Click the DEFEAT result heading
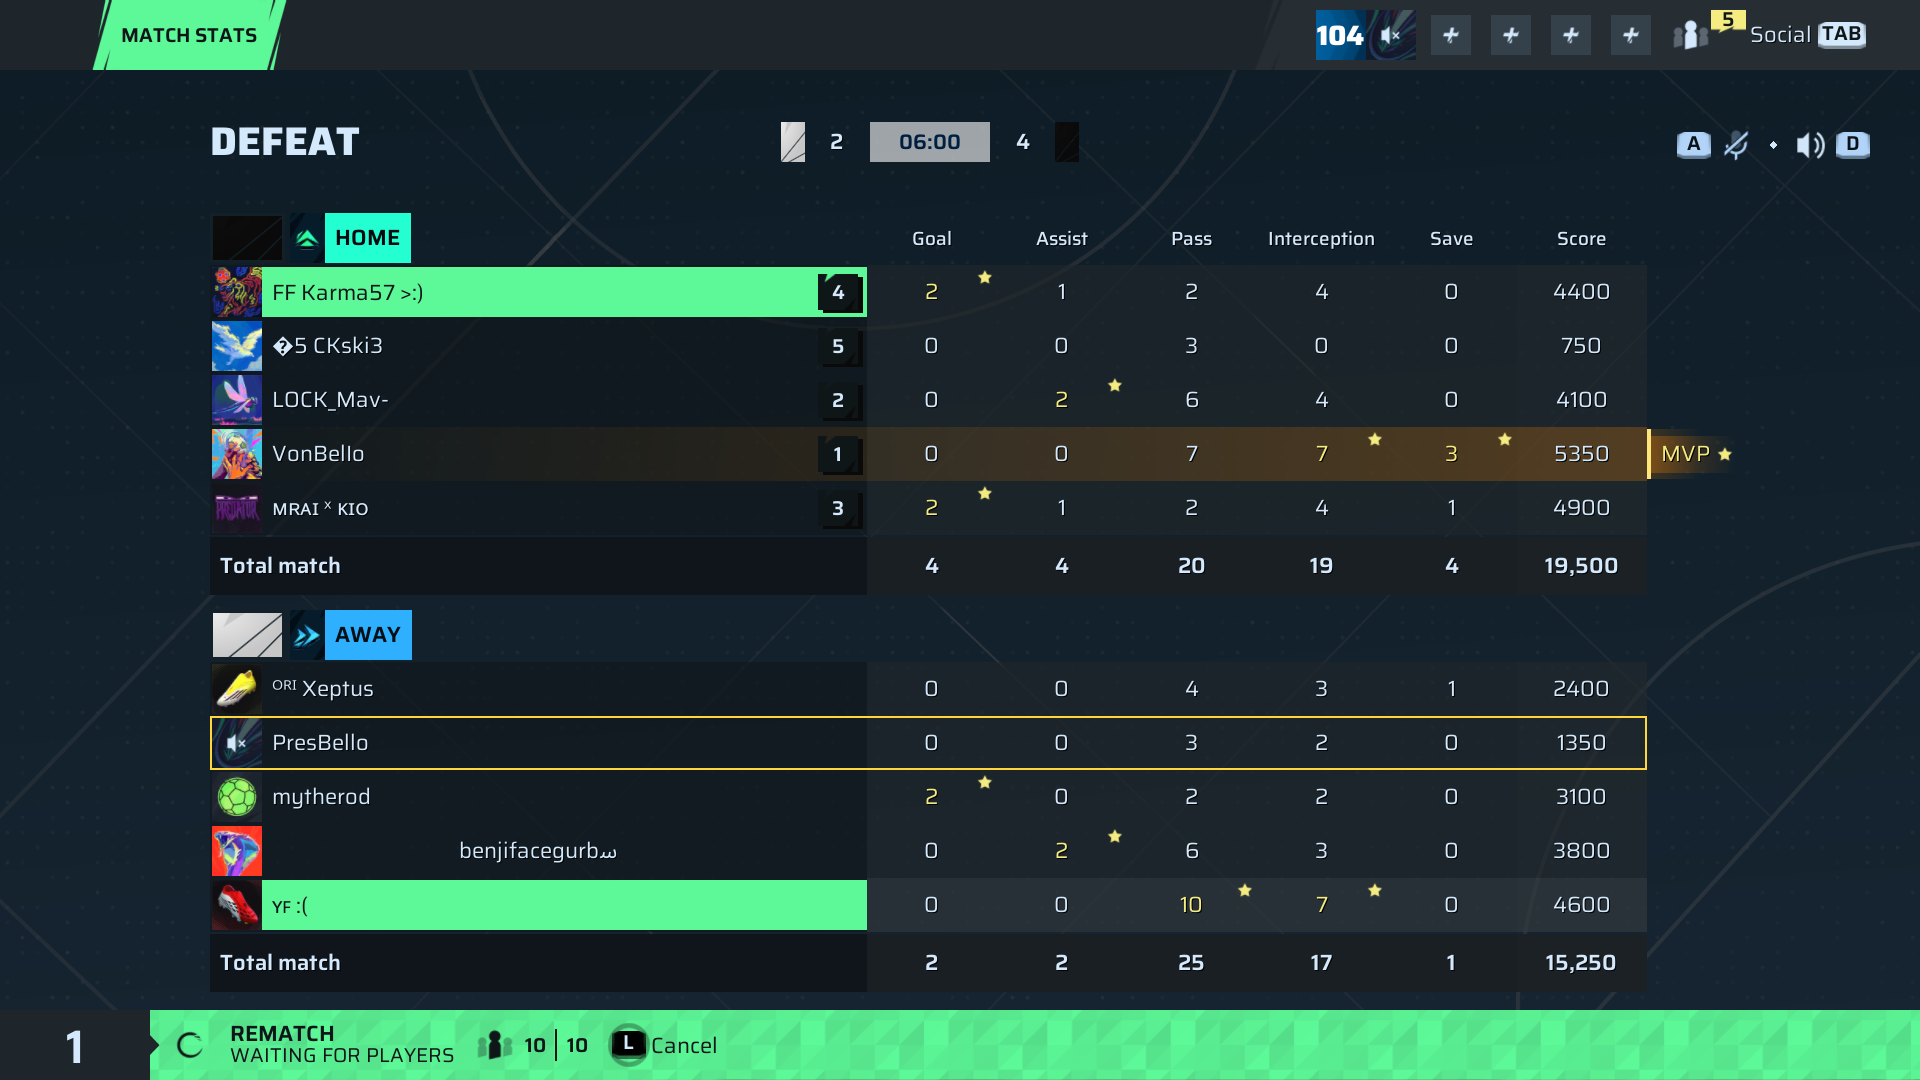 [285, 142]
